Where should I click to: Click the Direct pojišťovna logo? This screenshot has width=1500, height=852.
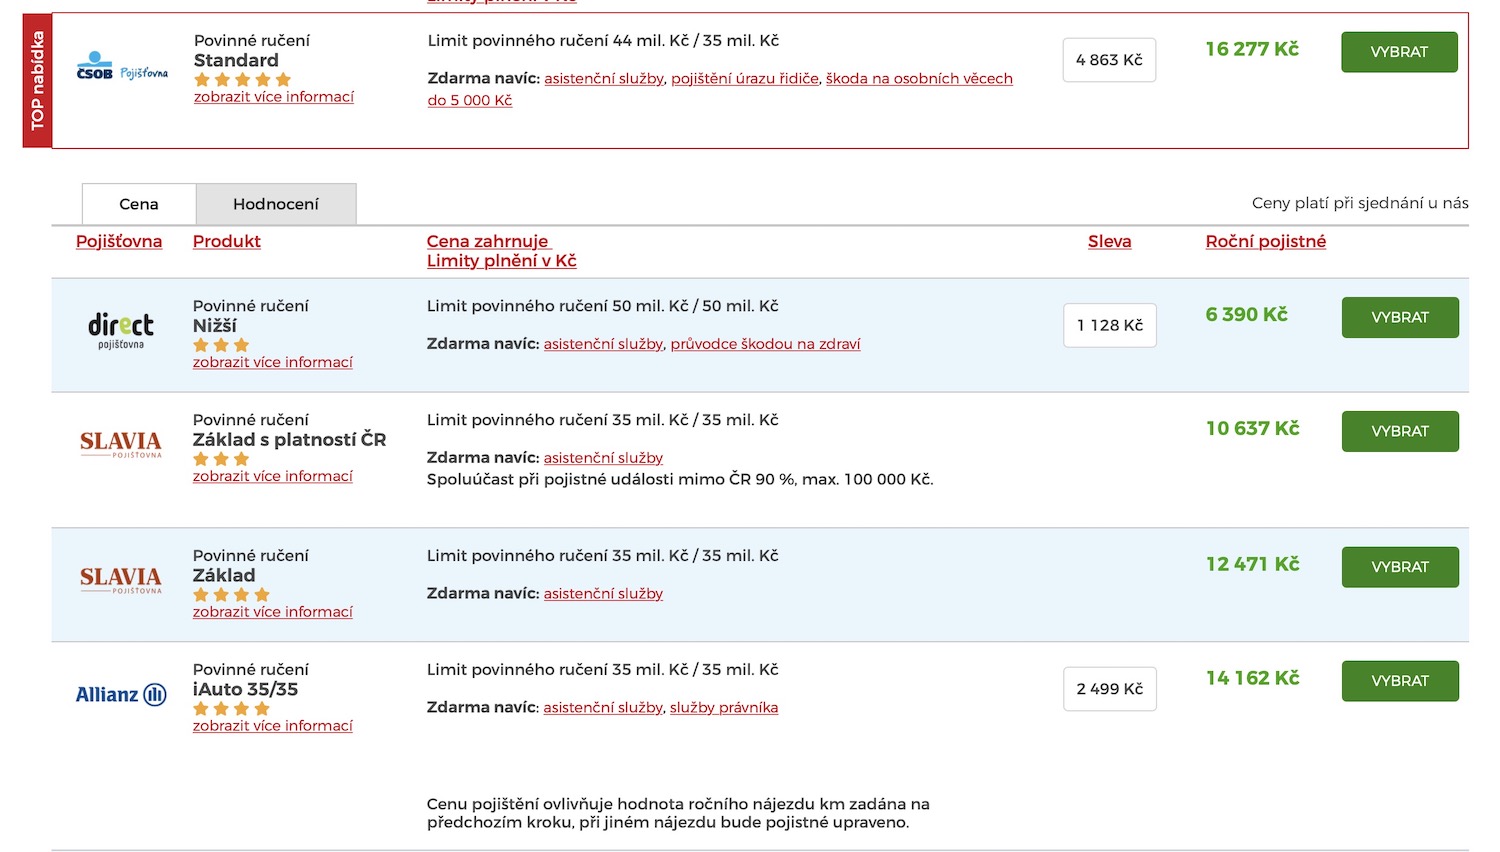(121, 330)
